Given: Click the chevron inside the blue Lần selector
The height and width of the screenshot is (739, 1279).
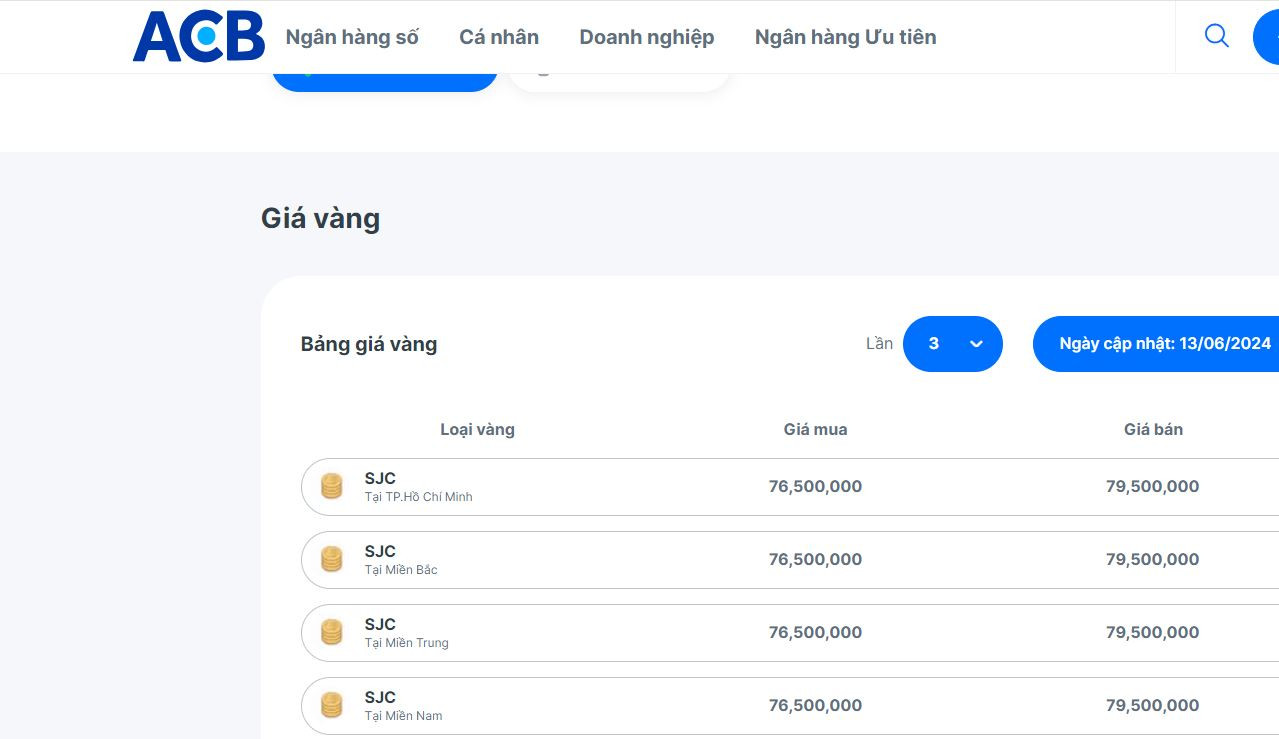Looking at the screenshot, I should point(975,344).
